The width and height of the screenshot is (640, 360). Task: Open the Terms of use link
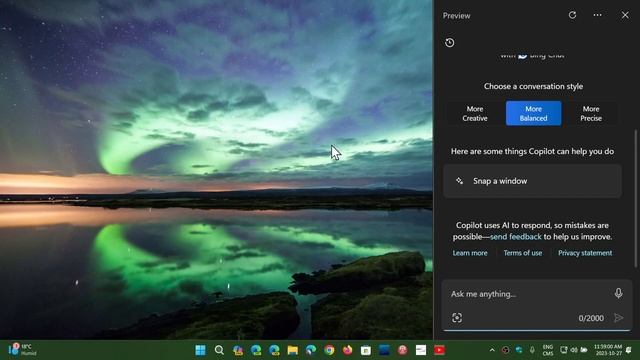pyautogui.click(x=522, y=253)
